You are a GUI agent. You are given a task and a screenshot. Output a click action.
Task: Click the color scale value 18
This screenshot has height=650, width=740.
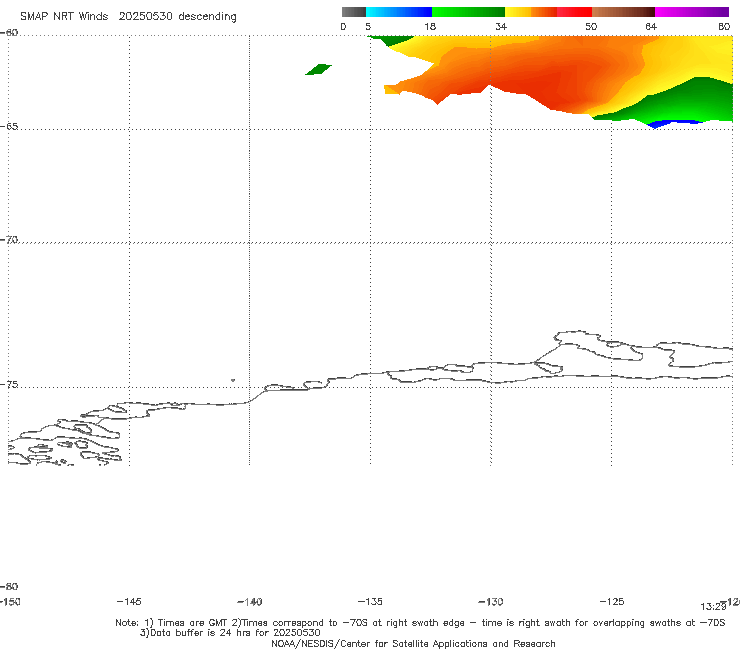click(x=430, y=27)
